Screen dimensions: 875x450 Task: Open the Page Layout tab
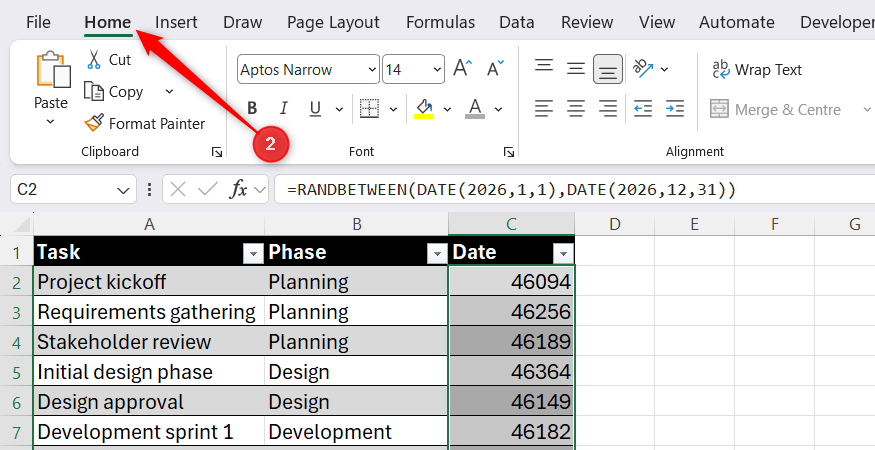pos(333,22)
